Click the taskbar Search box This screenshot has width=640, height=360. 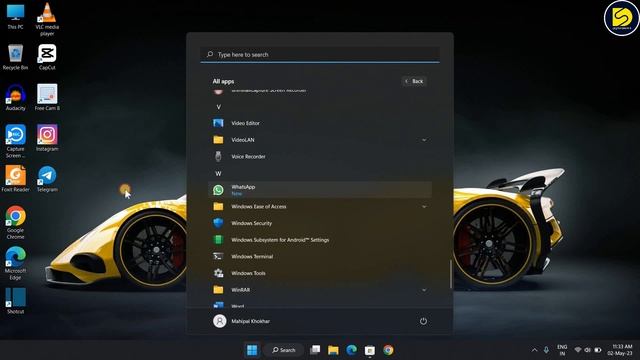(284, 350)
